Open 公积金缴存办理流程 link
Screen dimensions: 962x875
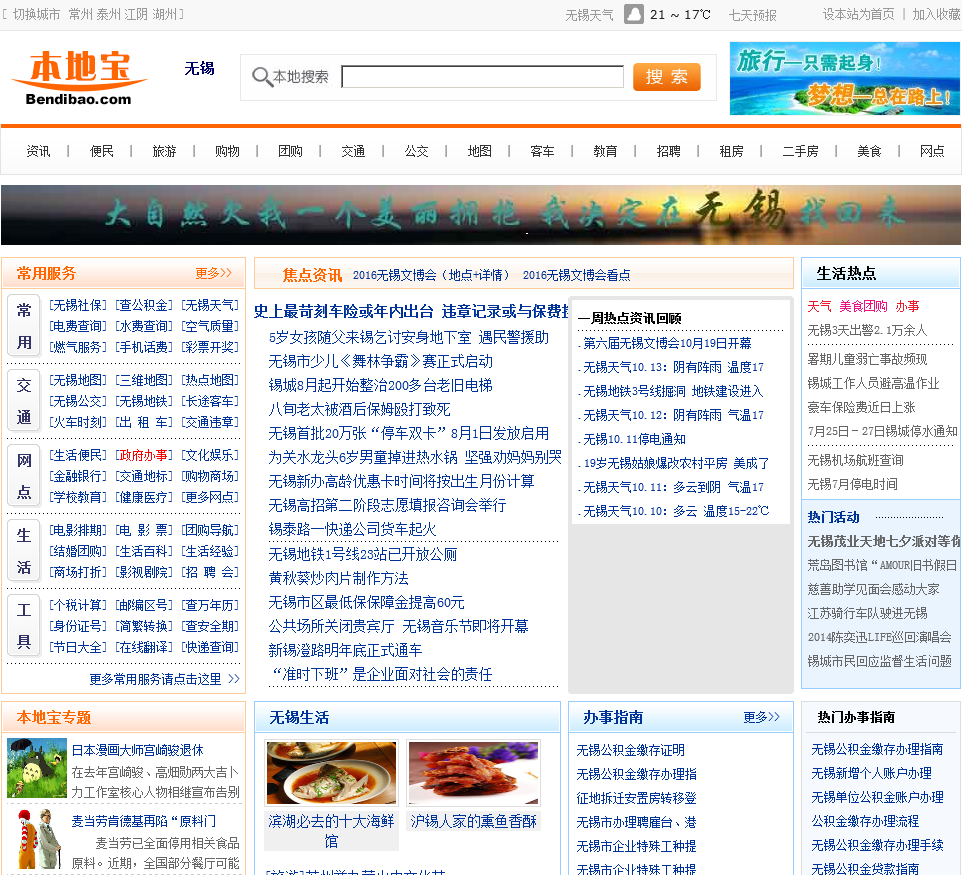864,821
